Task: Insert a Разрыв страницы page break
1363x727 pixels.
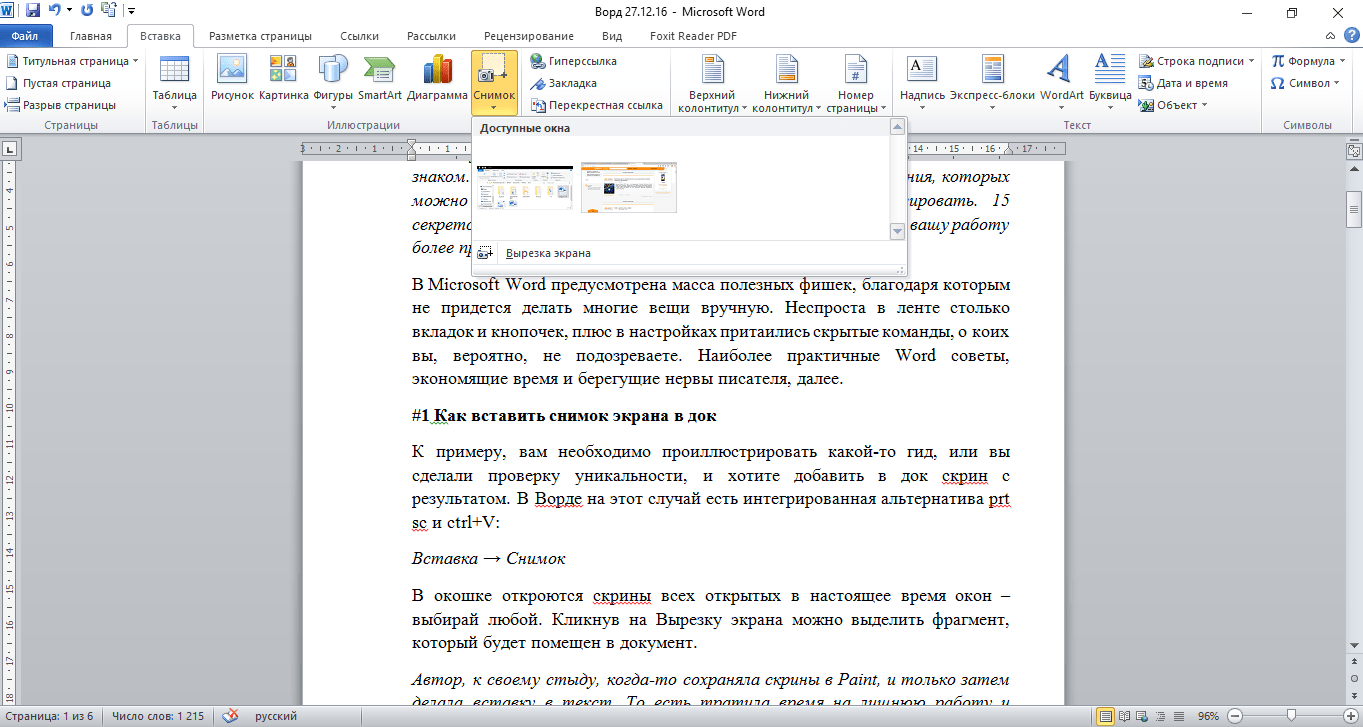Action: click(60, 105)
